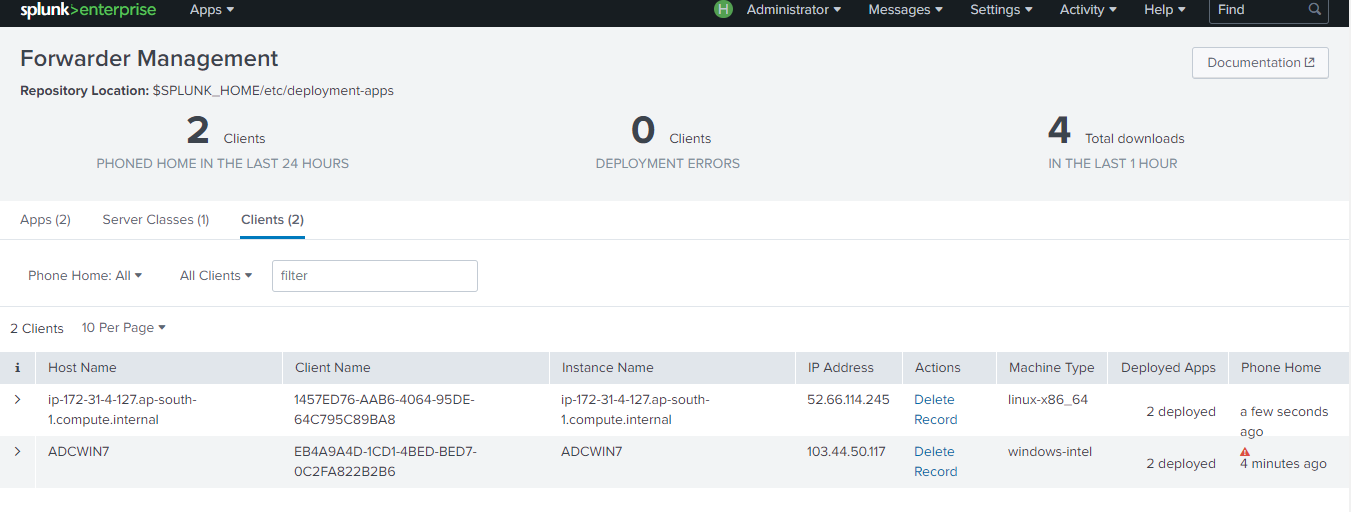This screenshot has height=512, width=1351.
Task: Select the Clients (2) tab
Action: (x=272, y=220)
